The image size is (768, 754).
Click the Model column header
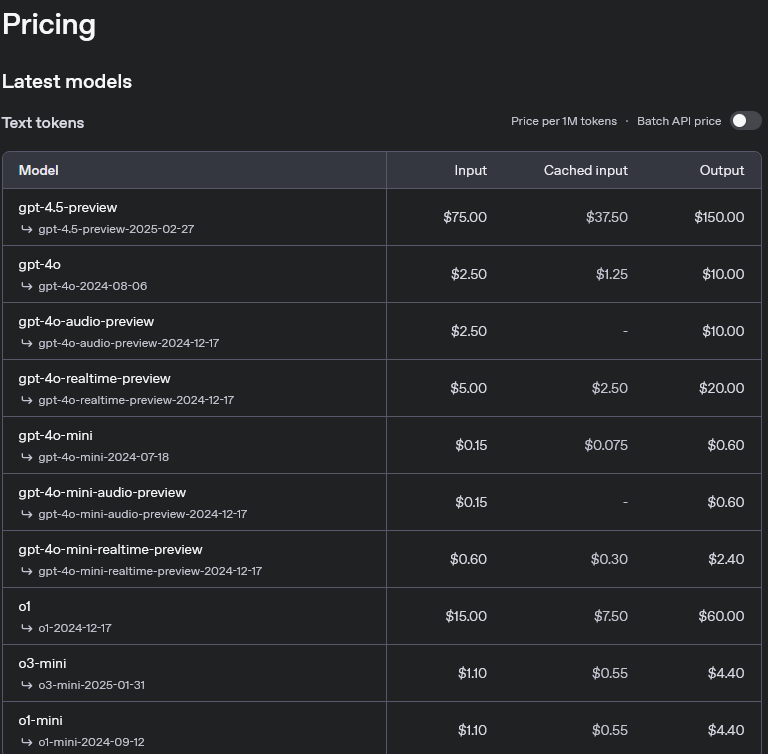(39, 170)
